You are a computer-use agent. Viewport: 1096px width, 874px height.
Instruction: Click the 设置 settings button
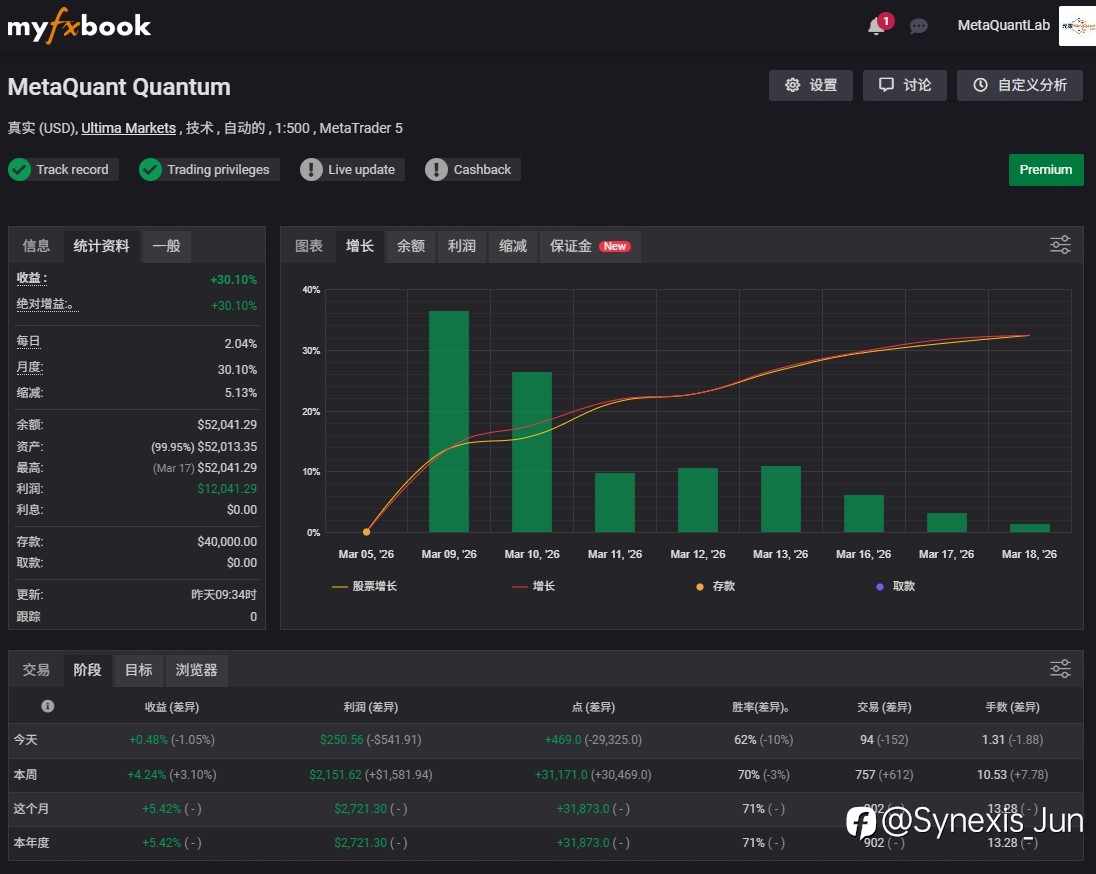point(811,85)
